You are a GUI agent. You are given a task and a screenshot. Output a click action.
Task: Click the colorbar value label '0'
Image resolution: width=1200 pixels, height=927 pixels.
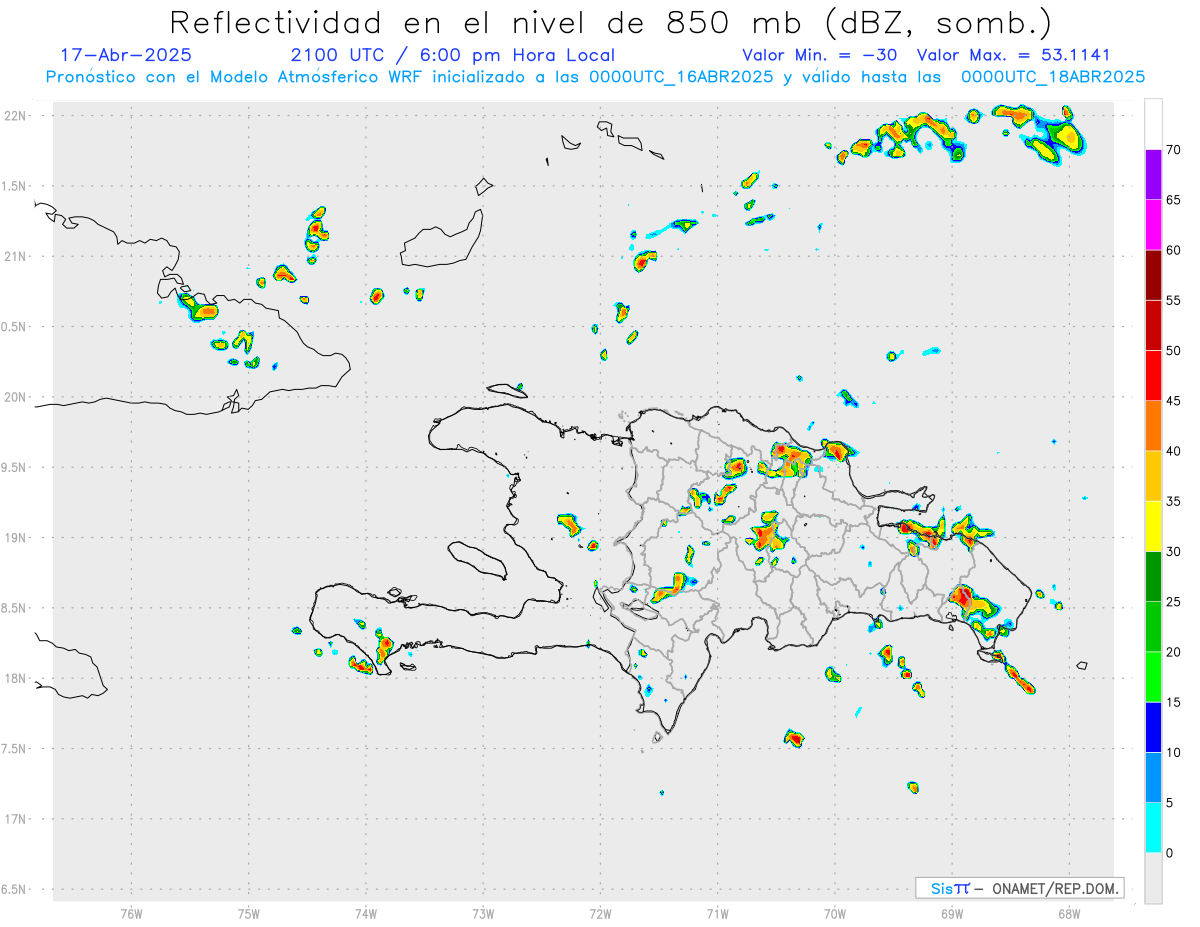[1170, 853]
